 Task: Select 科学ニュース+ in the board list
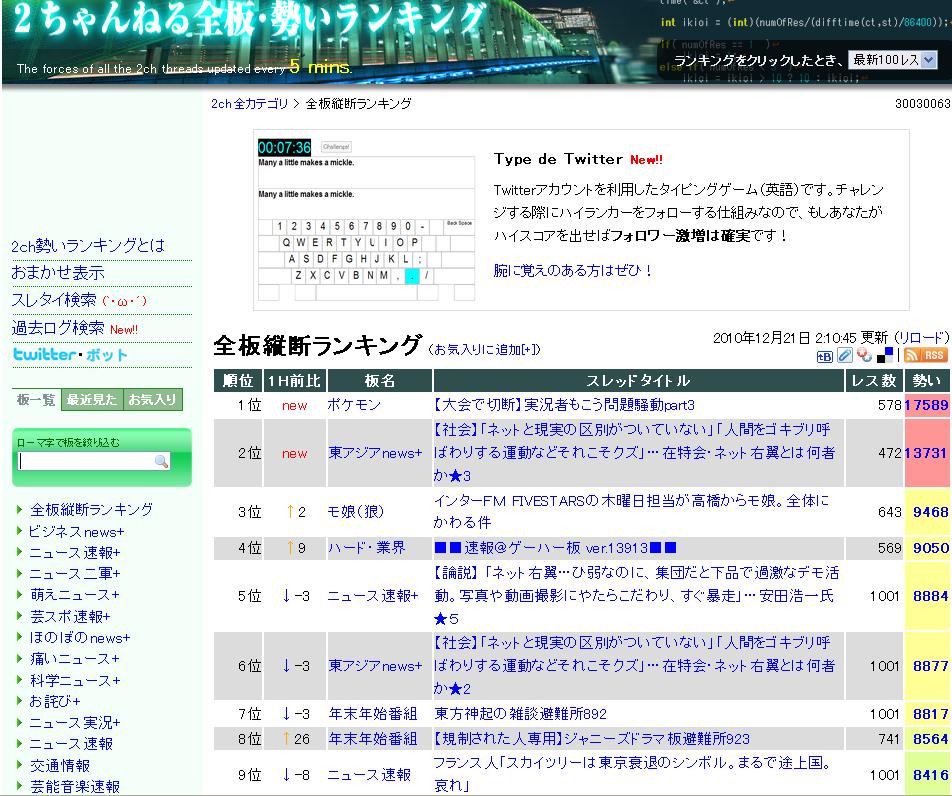pyautogui.click(x=75, y=680)
